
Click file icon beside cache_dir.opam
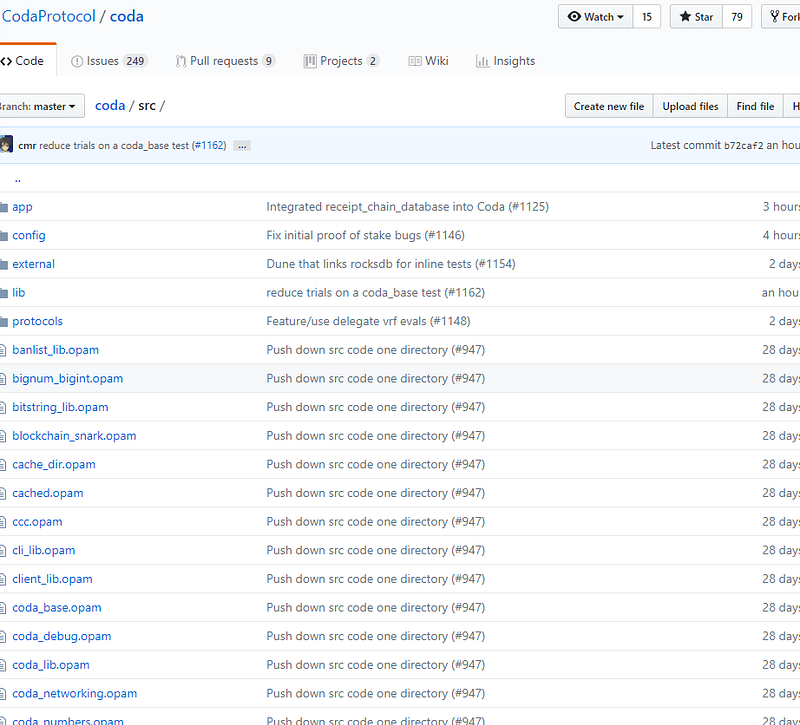pos(3,465)
